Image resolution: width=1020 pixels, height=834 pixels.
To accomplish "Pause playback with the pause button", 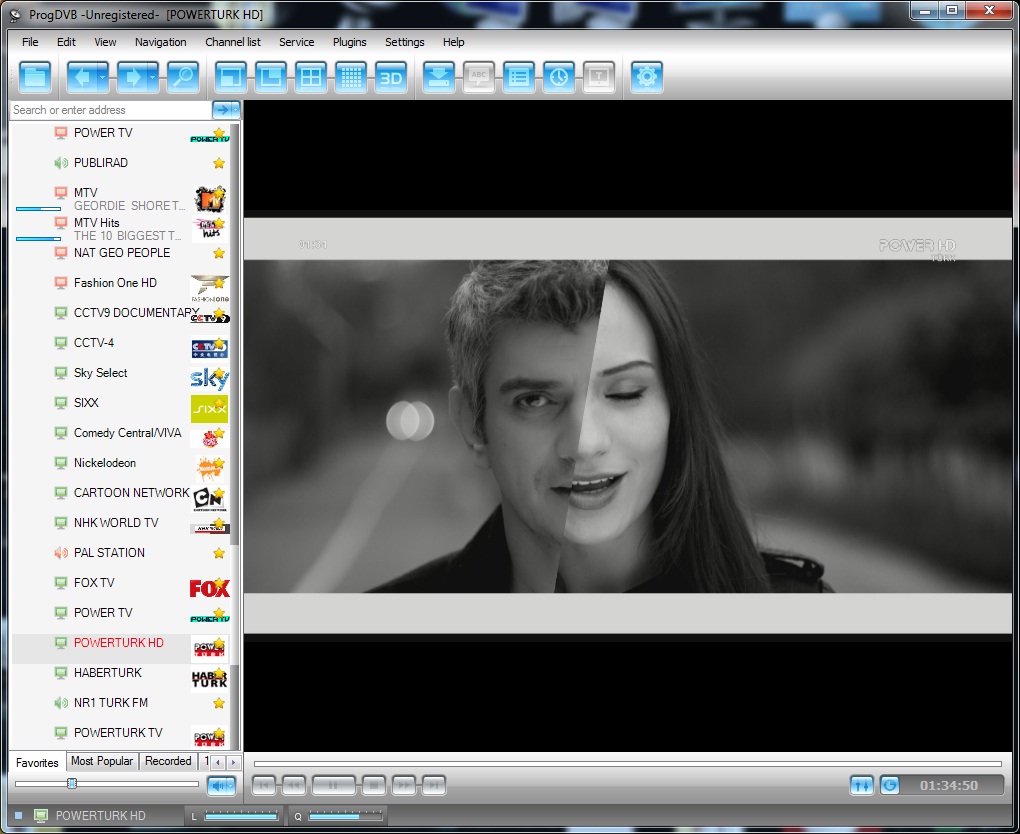I will click(x=333, y=785).
